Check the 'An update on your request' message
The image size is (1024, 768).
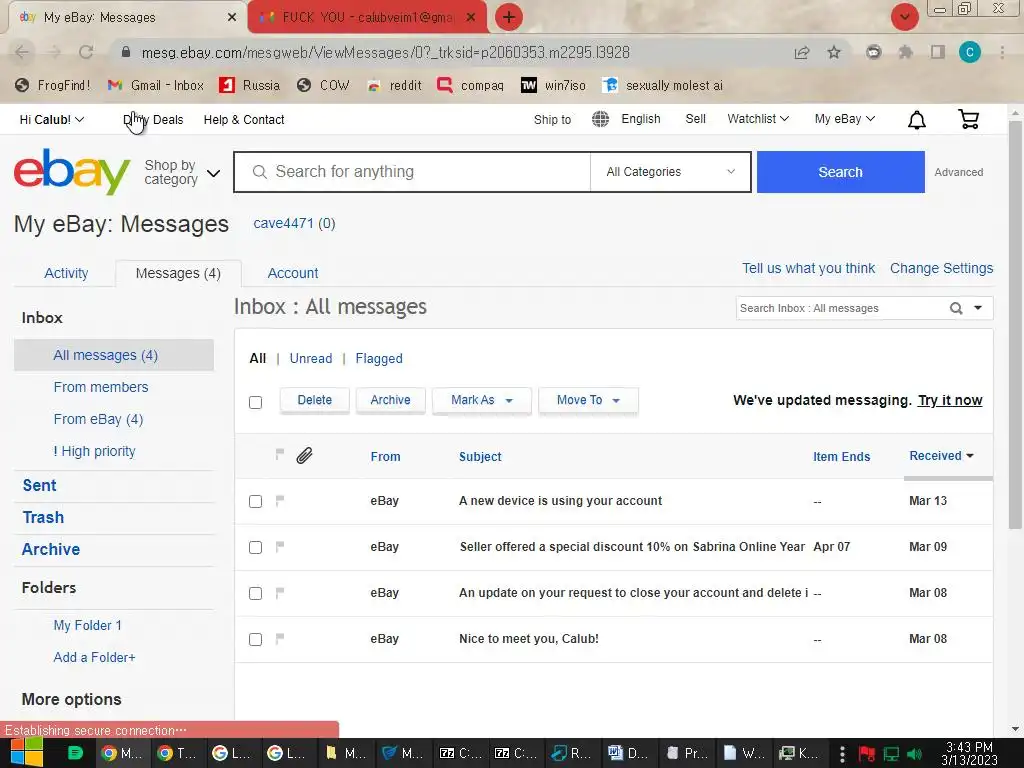pyautogui.click(x=255, y=593)
